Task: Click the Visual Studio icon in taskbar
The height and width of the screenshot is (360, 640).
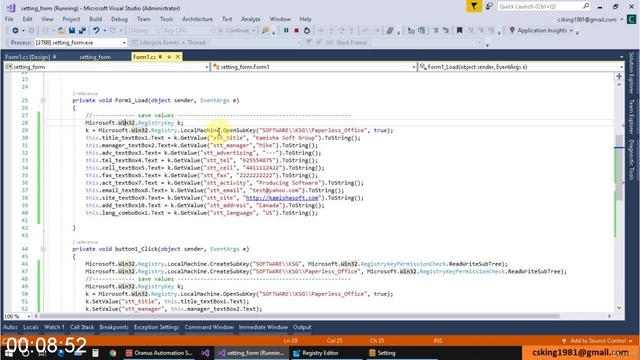Action: pos(205,353)
